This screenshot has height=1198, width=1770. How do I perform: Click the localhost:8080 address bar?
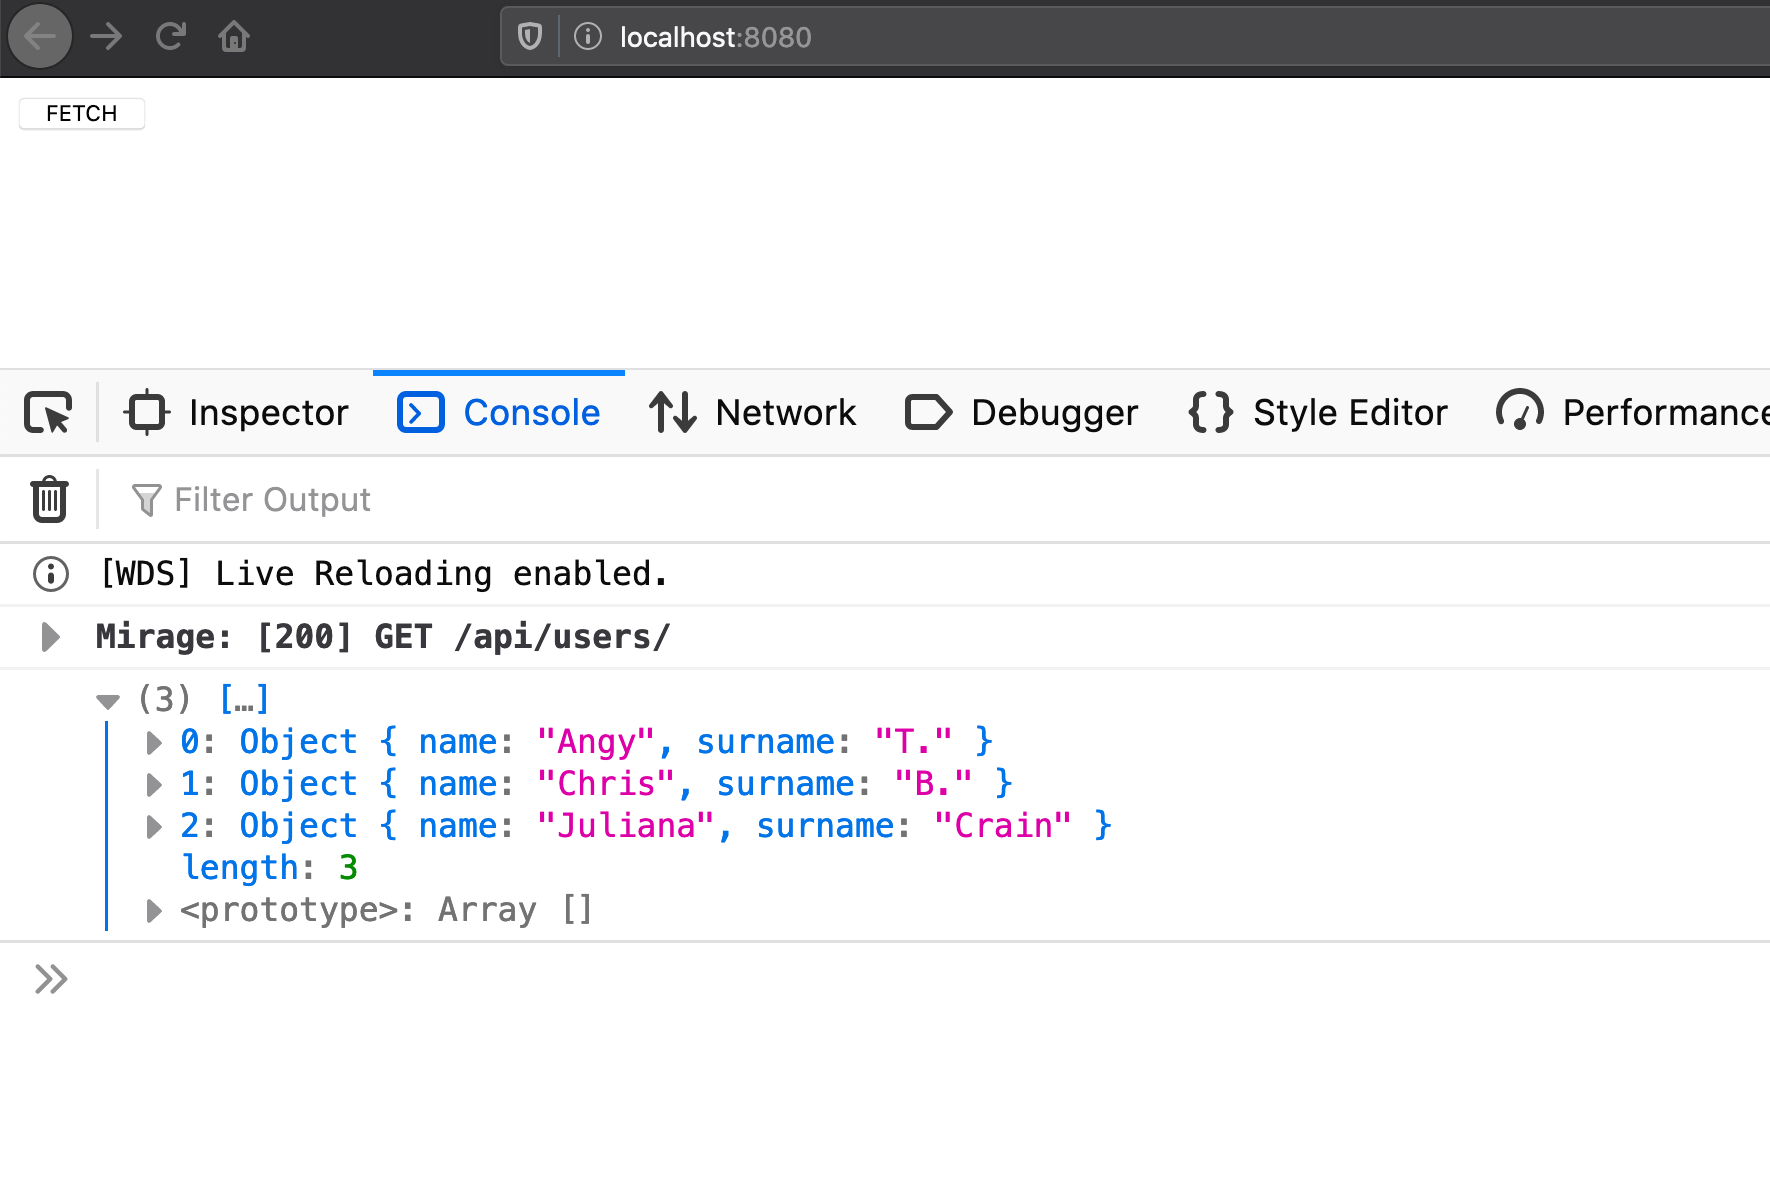(x=1135, y=37)
